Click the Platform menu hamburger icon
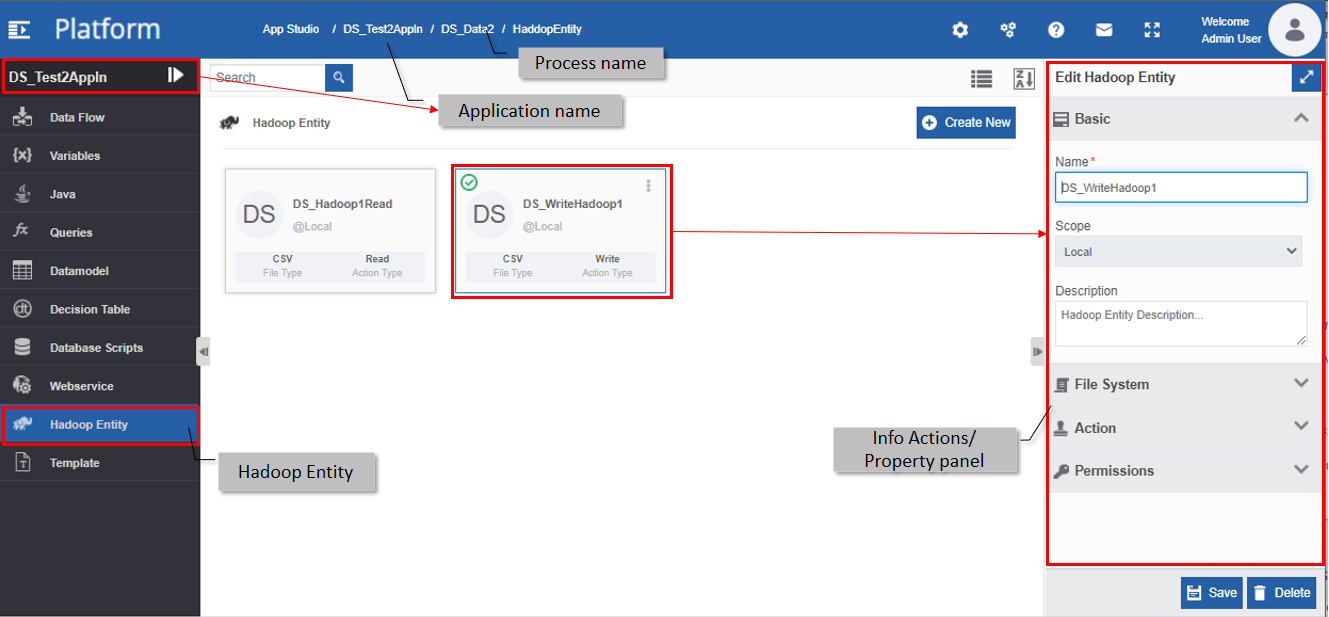 coord(18,29)
